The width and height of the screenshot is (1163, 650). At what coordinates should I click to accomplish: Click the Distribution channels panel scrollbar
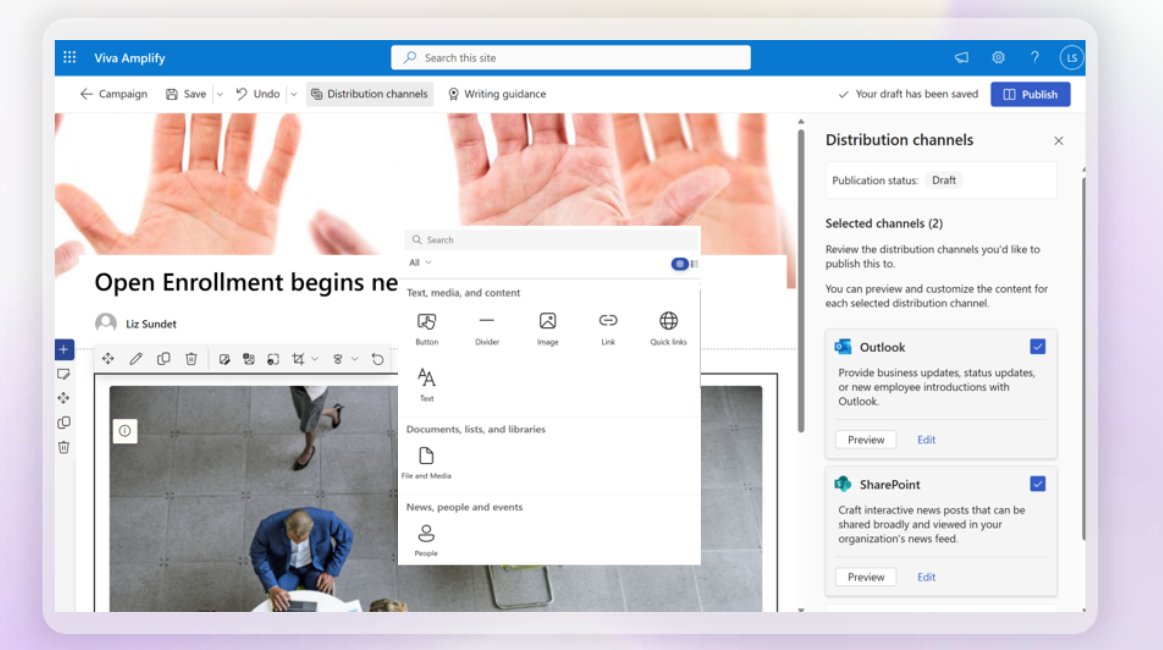(x=1084, y=356)
